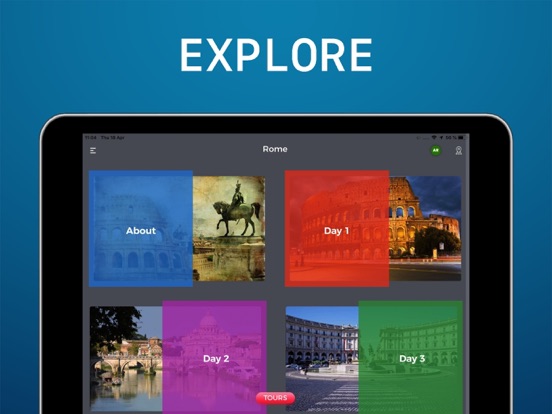Open the green Day 3 tile
This screenshot has width=552, height=414.
[x=410, y=357]
